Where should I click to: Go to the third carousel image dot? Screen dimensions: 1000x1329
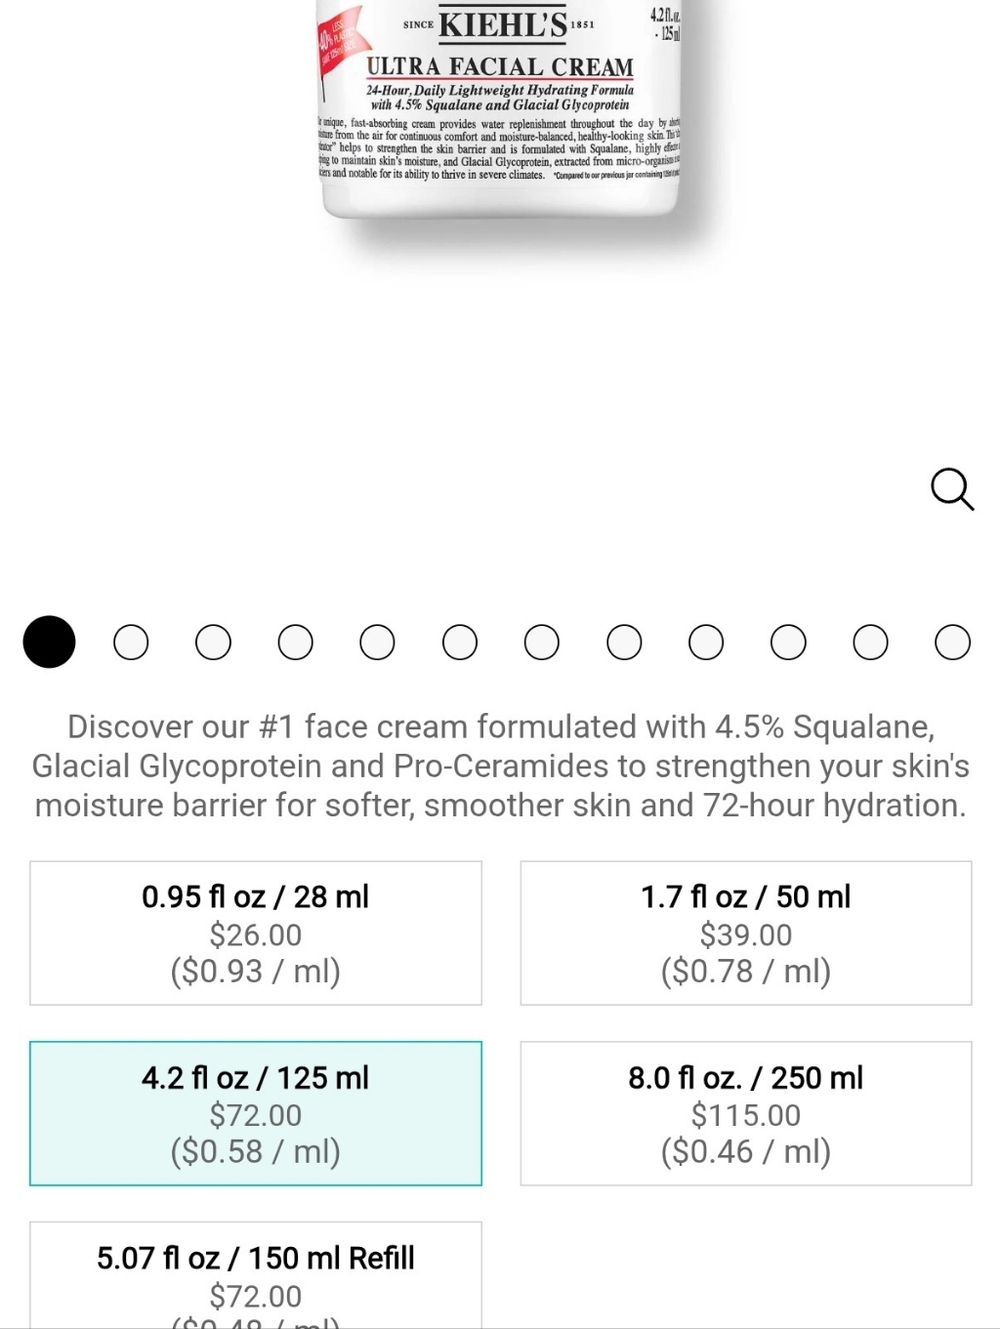[213, 642]
